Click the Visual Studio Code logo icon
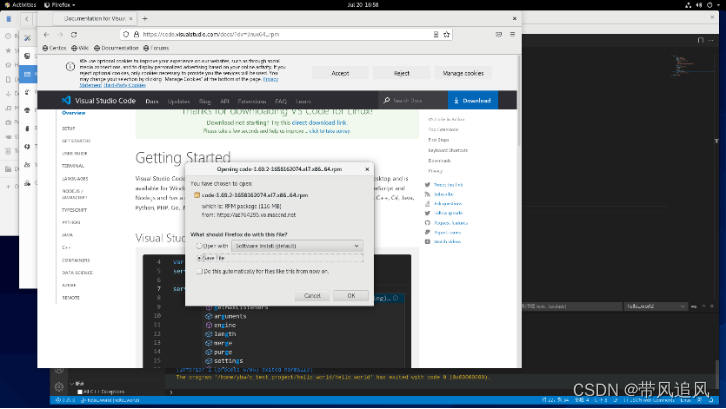The height and width of the screenshot is (409, 726). pyautogui.click(x=66, y=100)
